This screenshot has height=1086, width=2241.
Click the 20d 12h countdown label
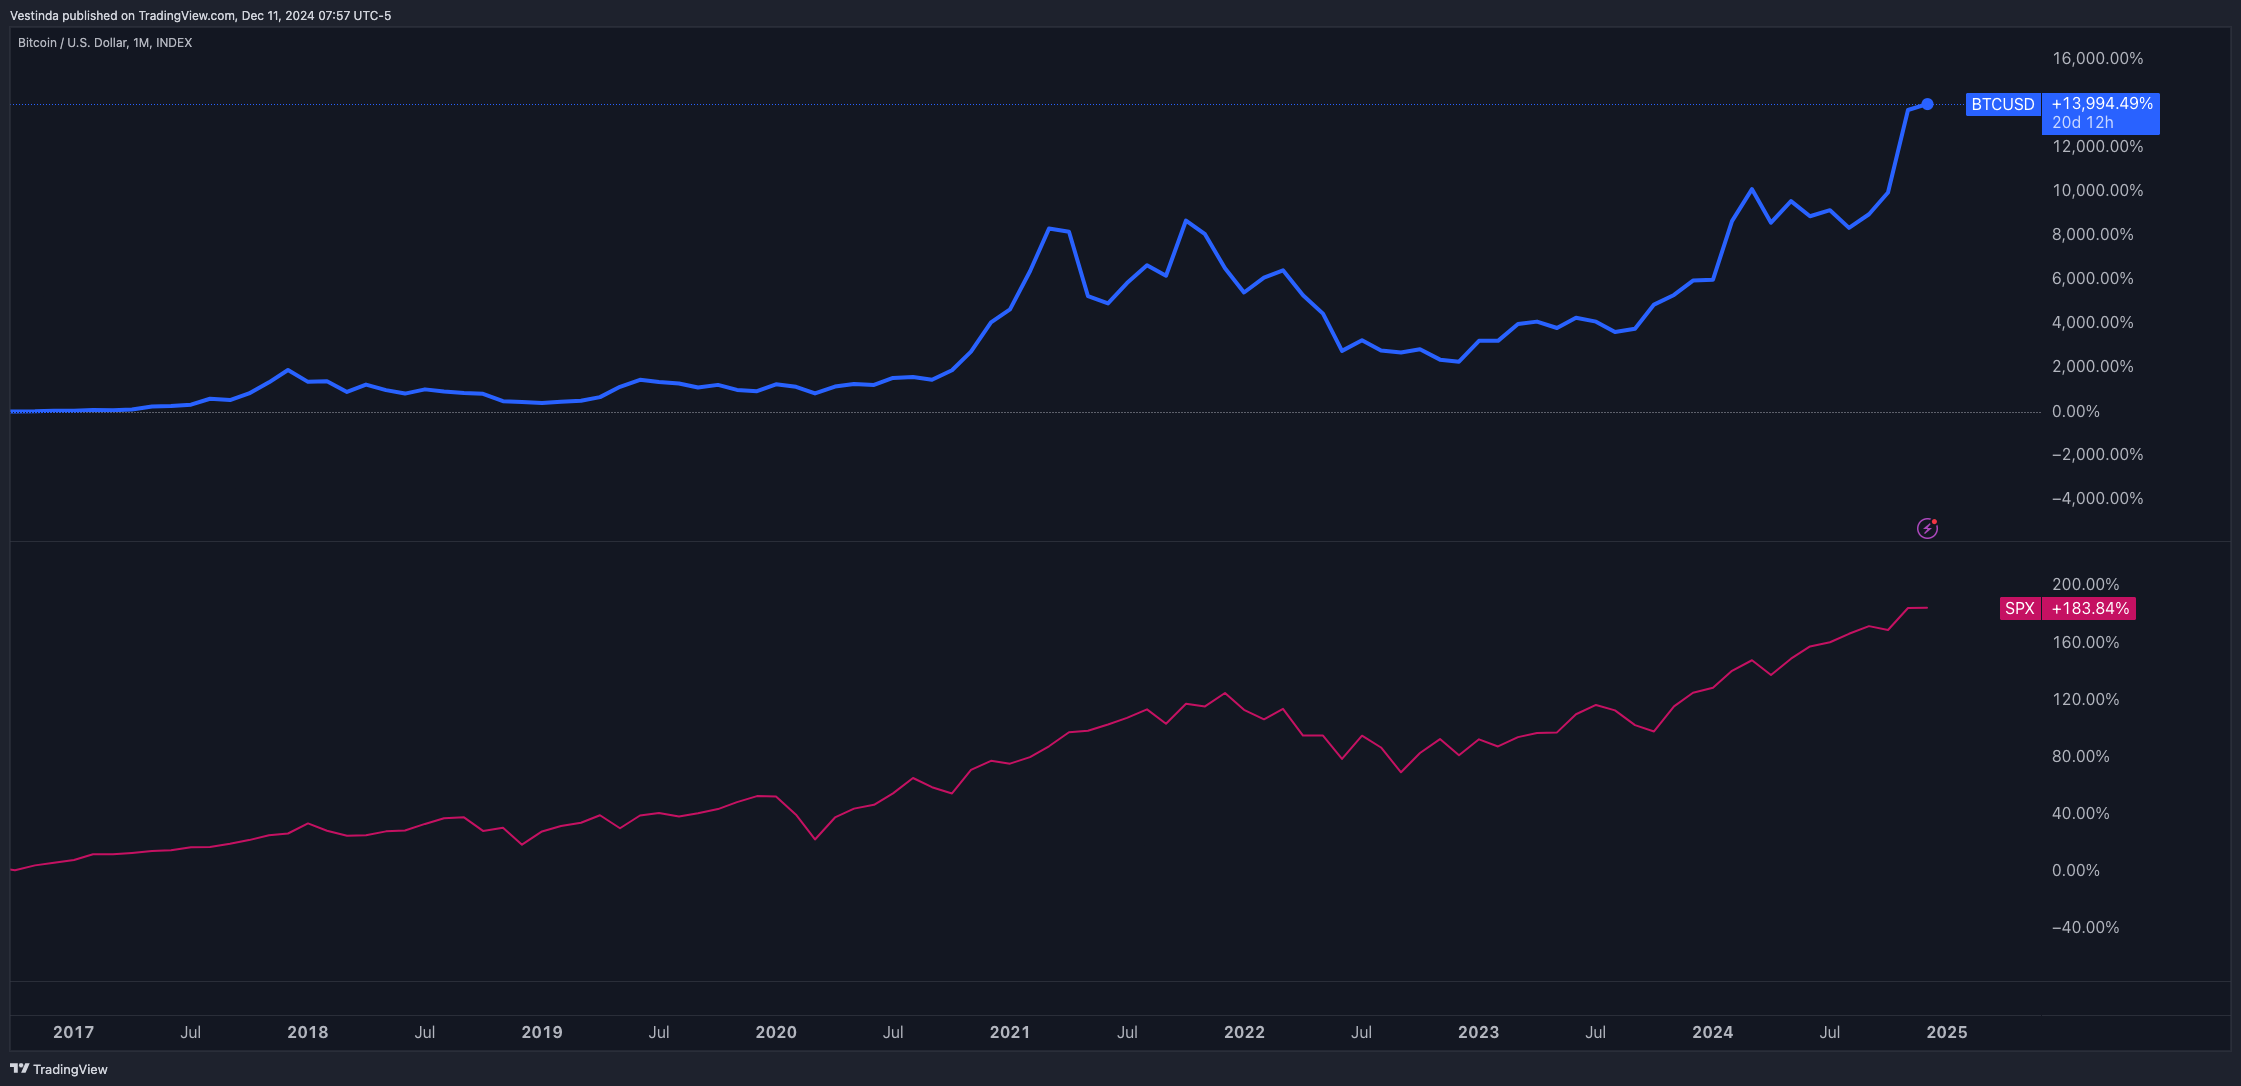[2083, 123]
